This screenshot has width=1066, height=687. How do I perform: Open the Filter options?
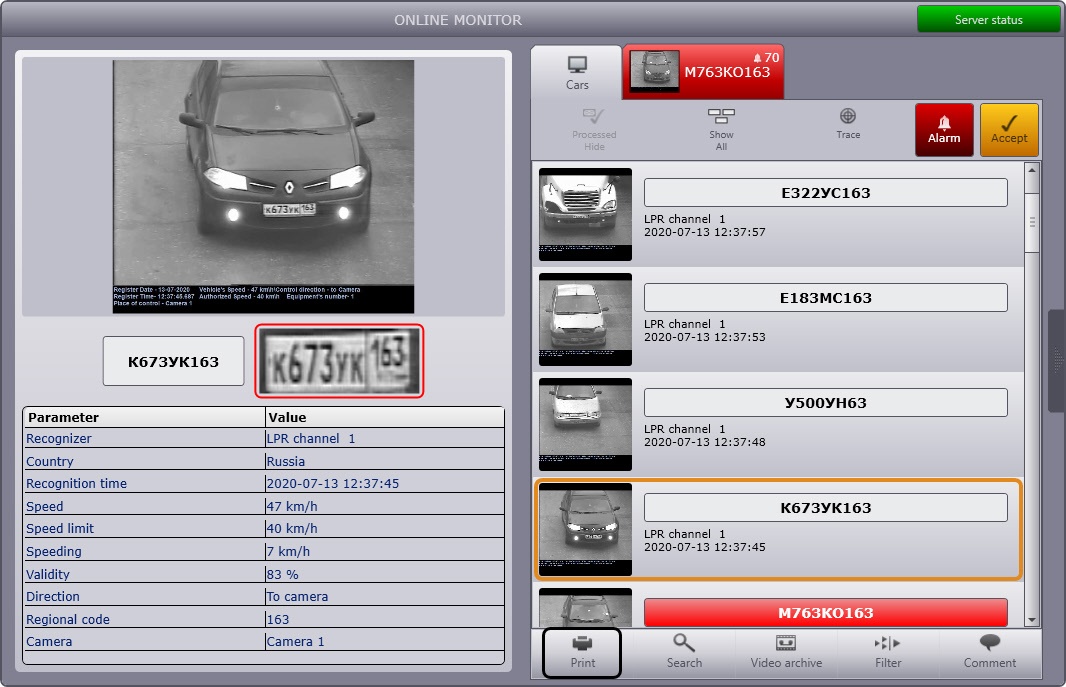(888, 651)
